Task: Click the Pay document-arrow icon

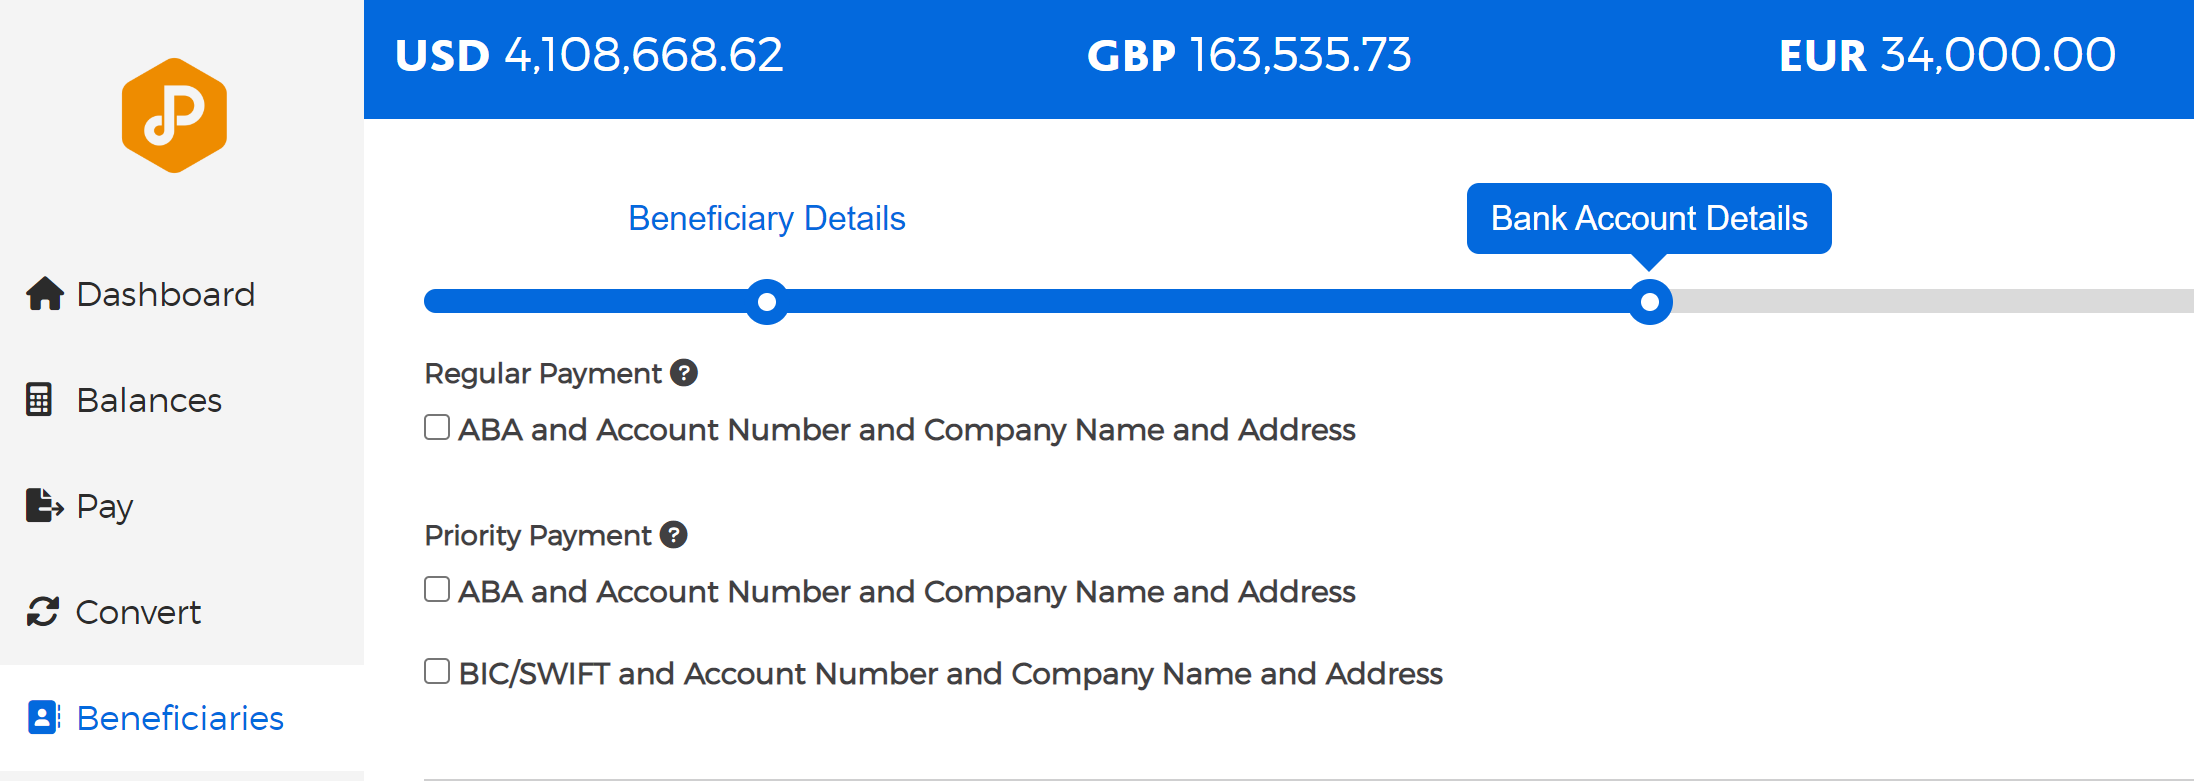Action: click(44, 506)
